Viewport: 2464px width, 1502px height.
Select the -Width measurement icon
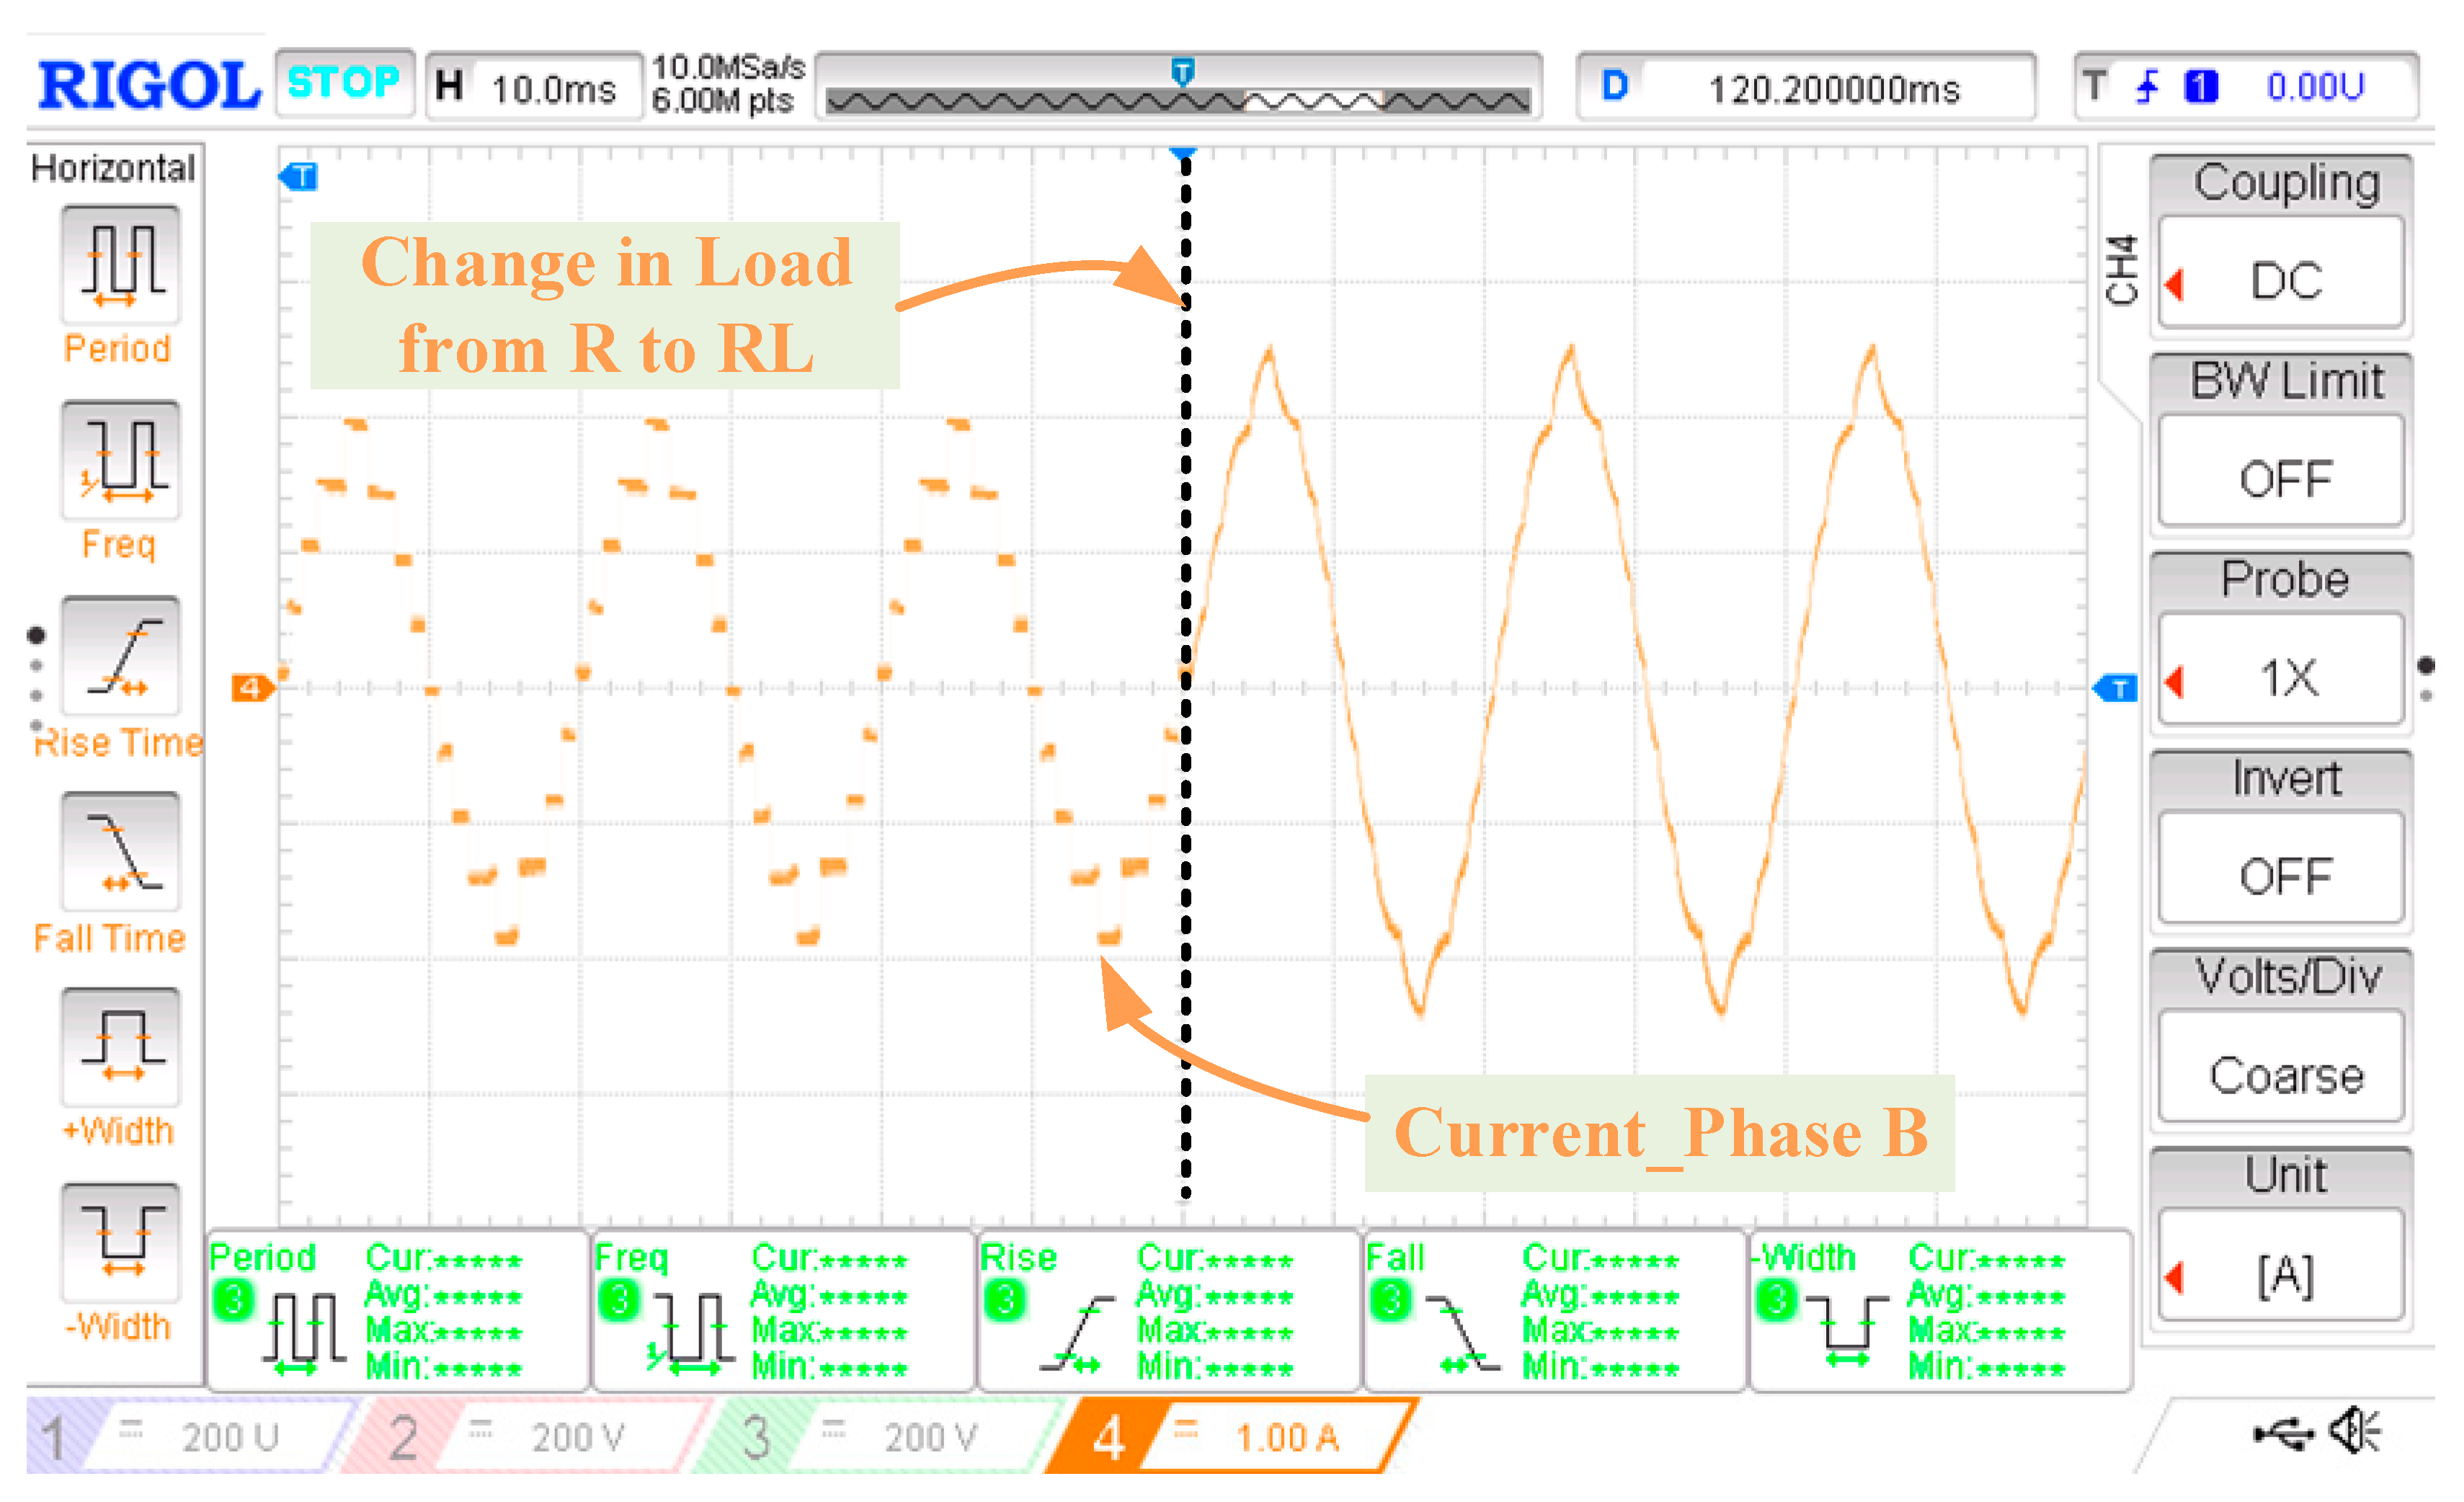121,1243
